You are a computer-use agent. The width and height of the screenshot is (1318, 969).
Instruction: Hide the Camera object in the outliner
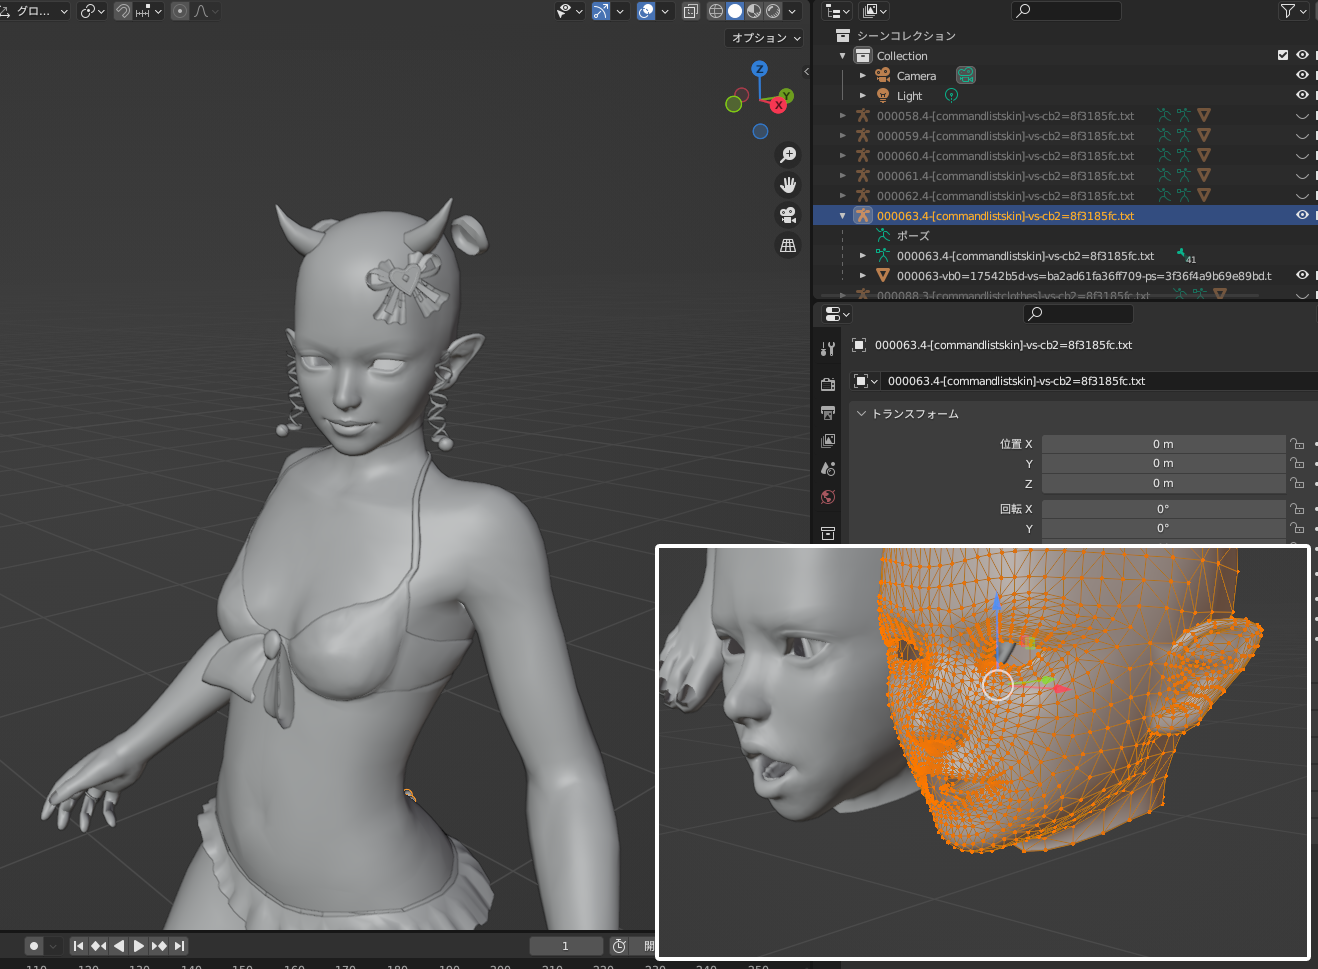[1302, 75]
